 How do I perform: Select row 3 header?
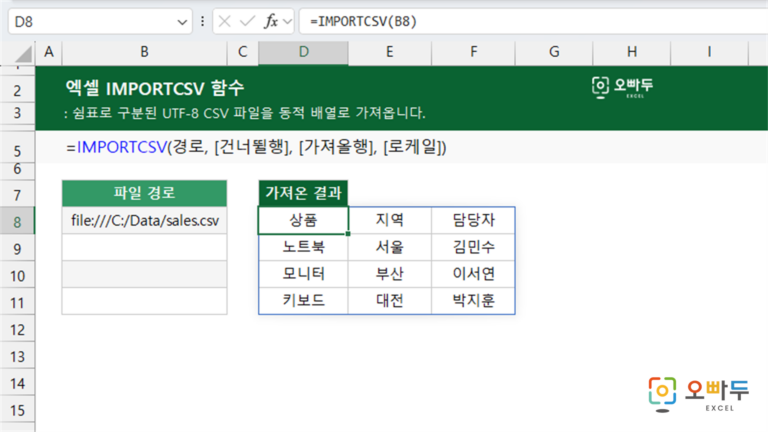point(18,113)
